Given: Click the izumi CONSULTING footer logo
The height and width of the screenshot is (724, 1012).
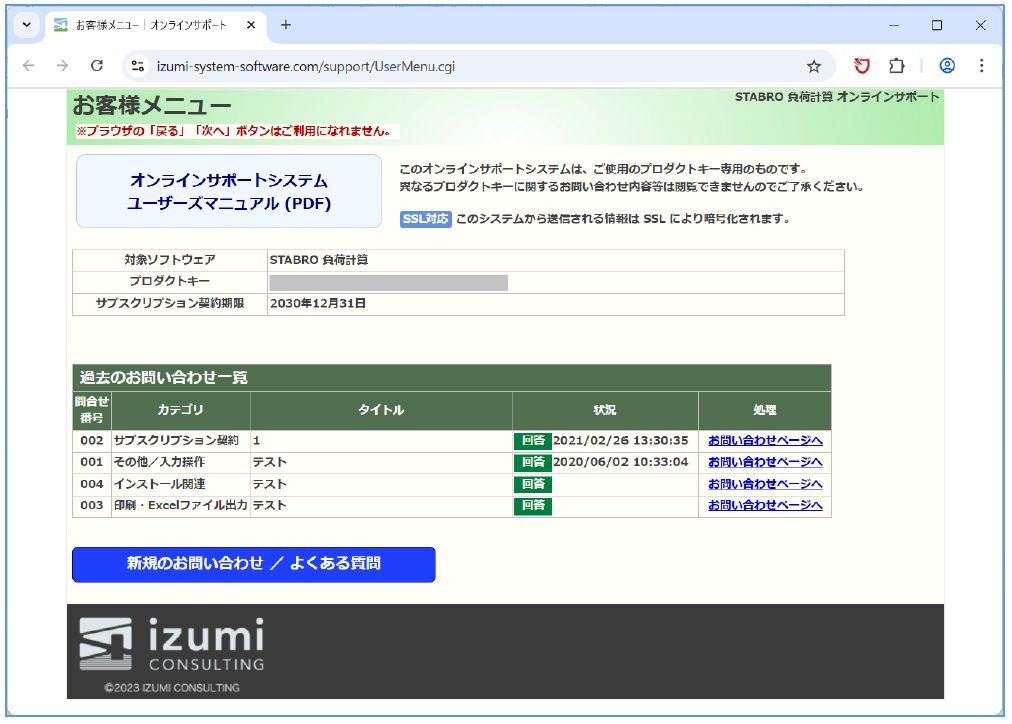Looking at the screenshot, I should pyautogui.click(x=172, y=645).
